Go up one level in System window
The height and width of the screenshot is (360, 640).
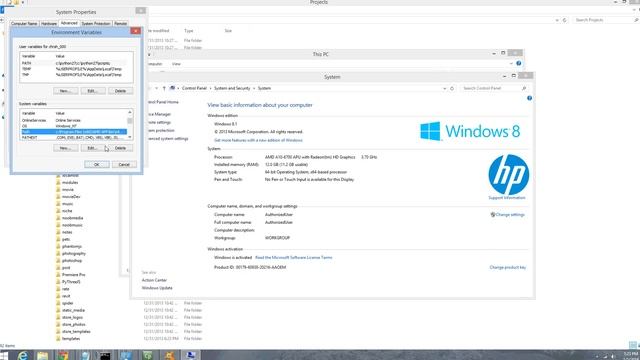(164, 88)
